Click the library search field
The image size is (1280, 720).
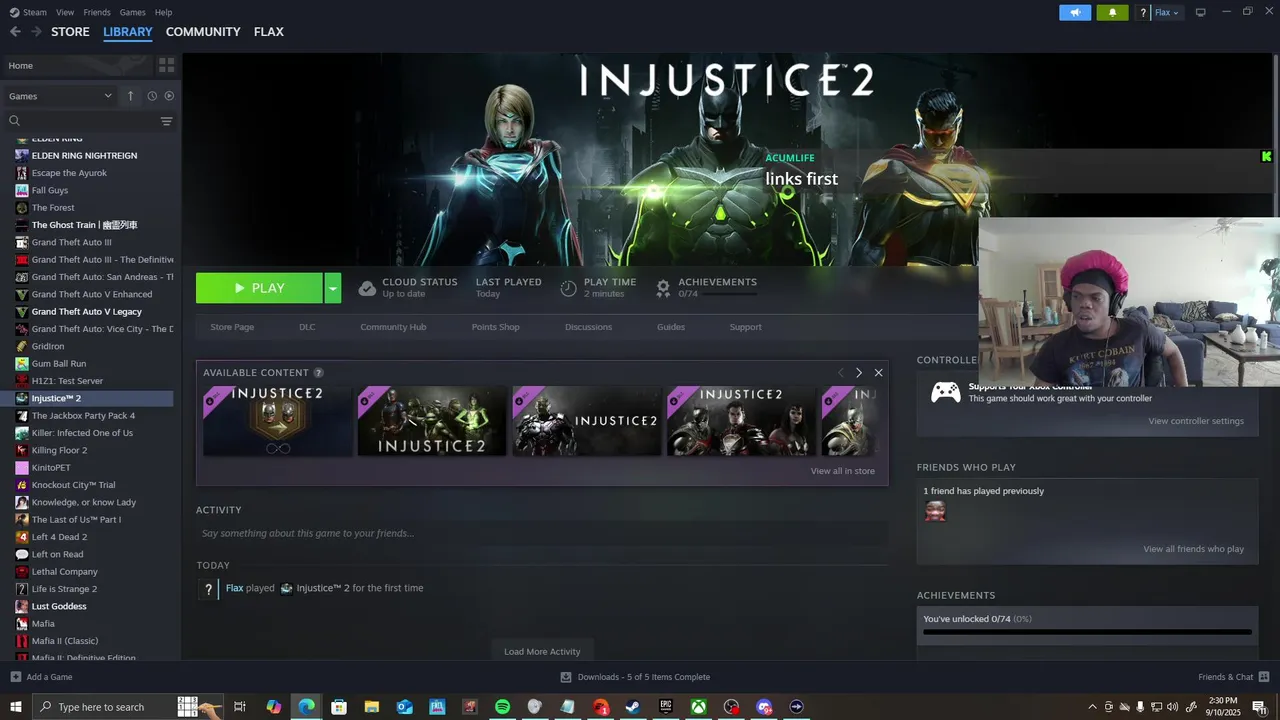pyautogui.click(x=82, y=121)
